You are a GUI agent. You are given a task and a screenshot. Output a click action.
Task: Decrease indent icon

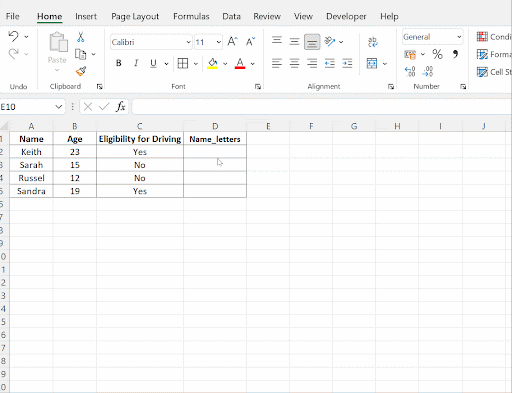330,63
